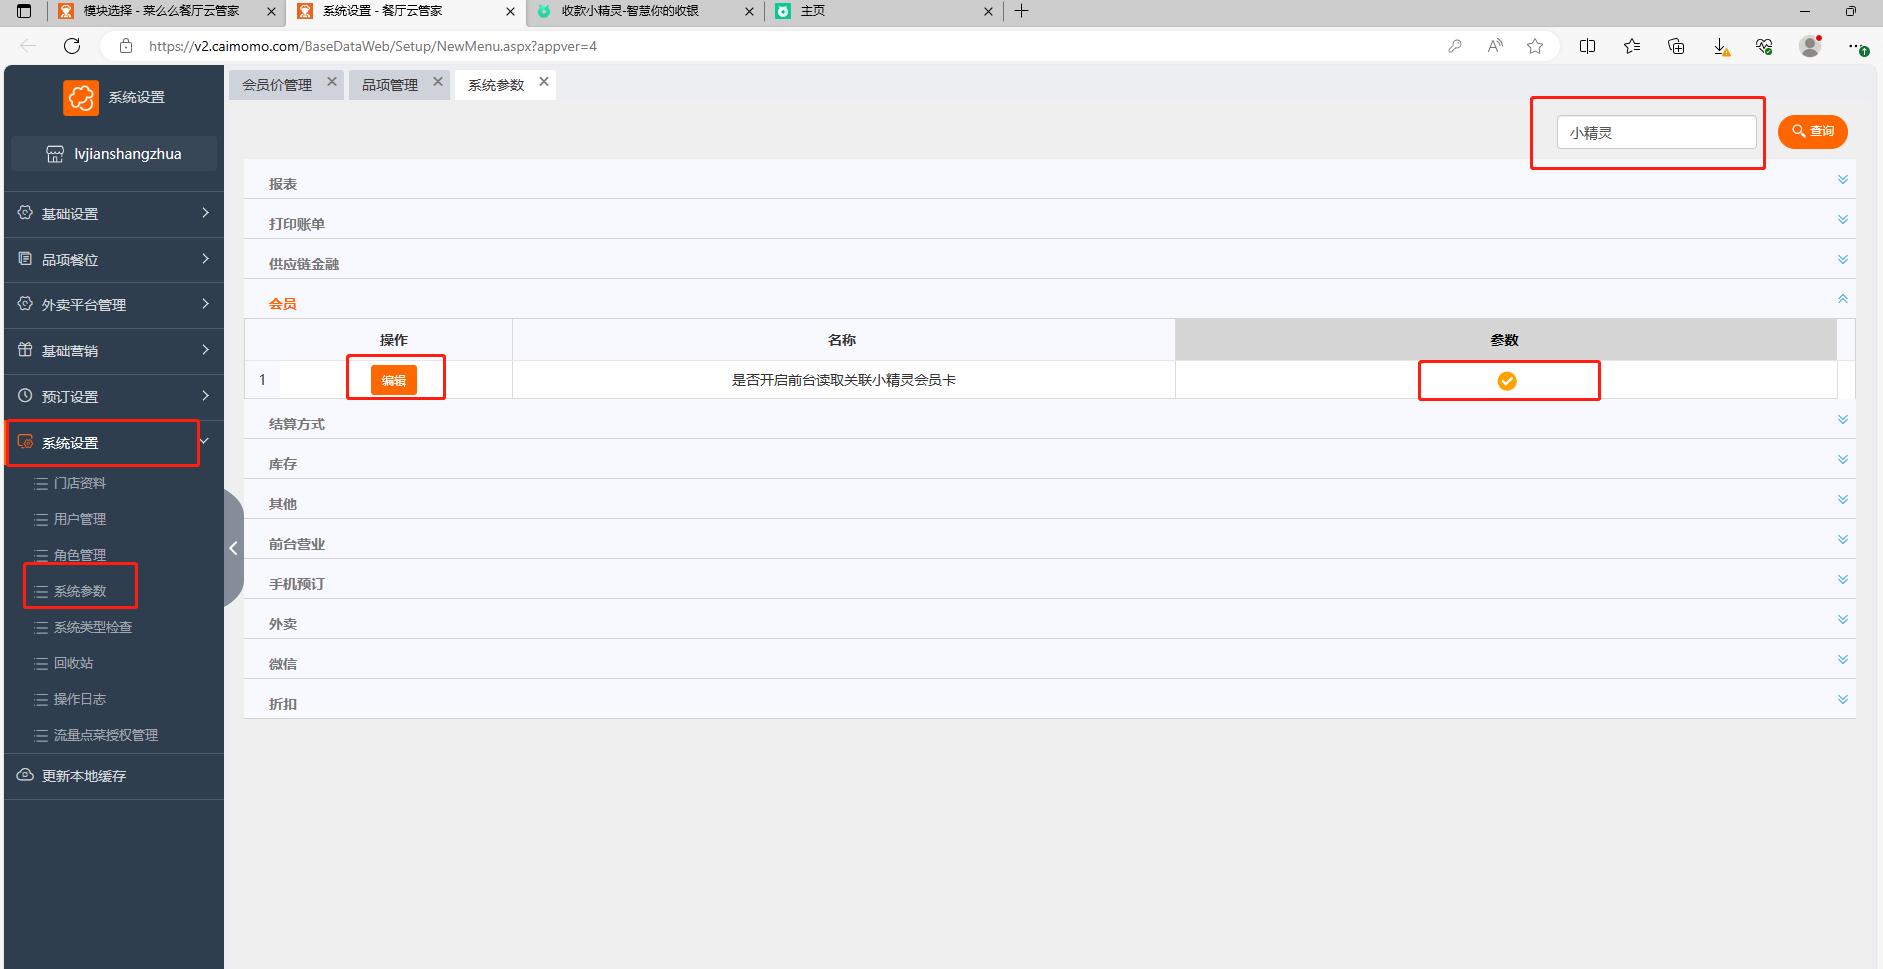Switch to 收款小精灵 browser tab
Viewport: 1883px width, 969px height.
click(645, 11)
